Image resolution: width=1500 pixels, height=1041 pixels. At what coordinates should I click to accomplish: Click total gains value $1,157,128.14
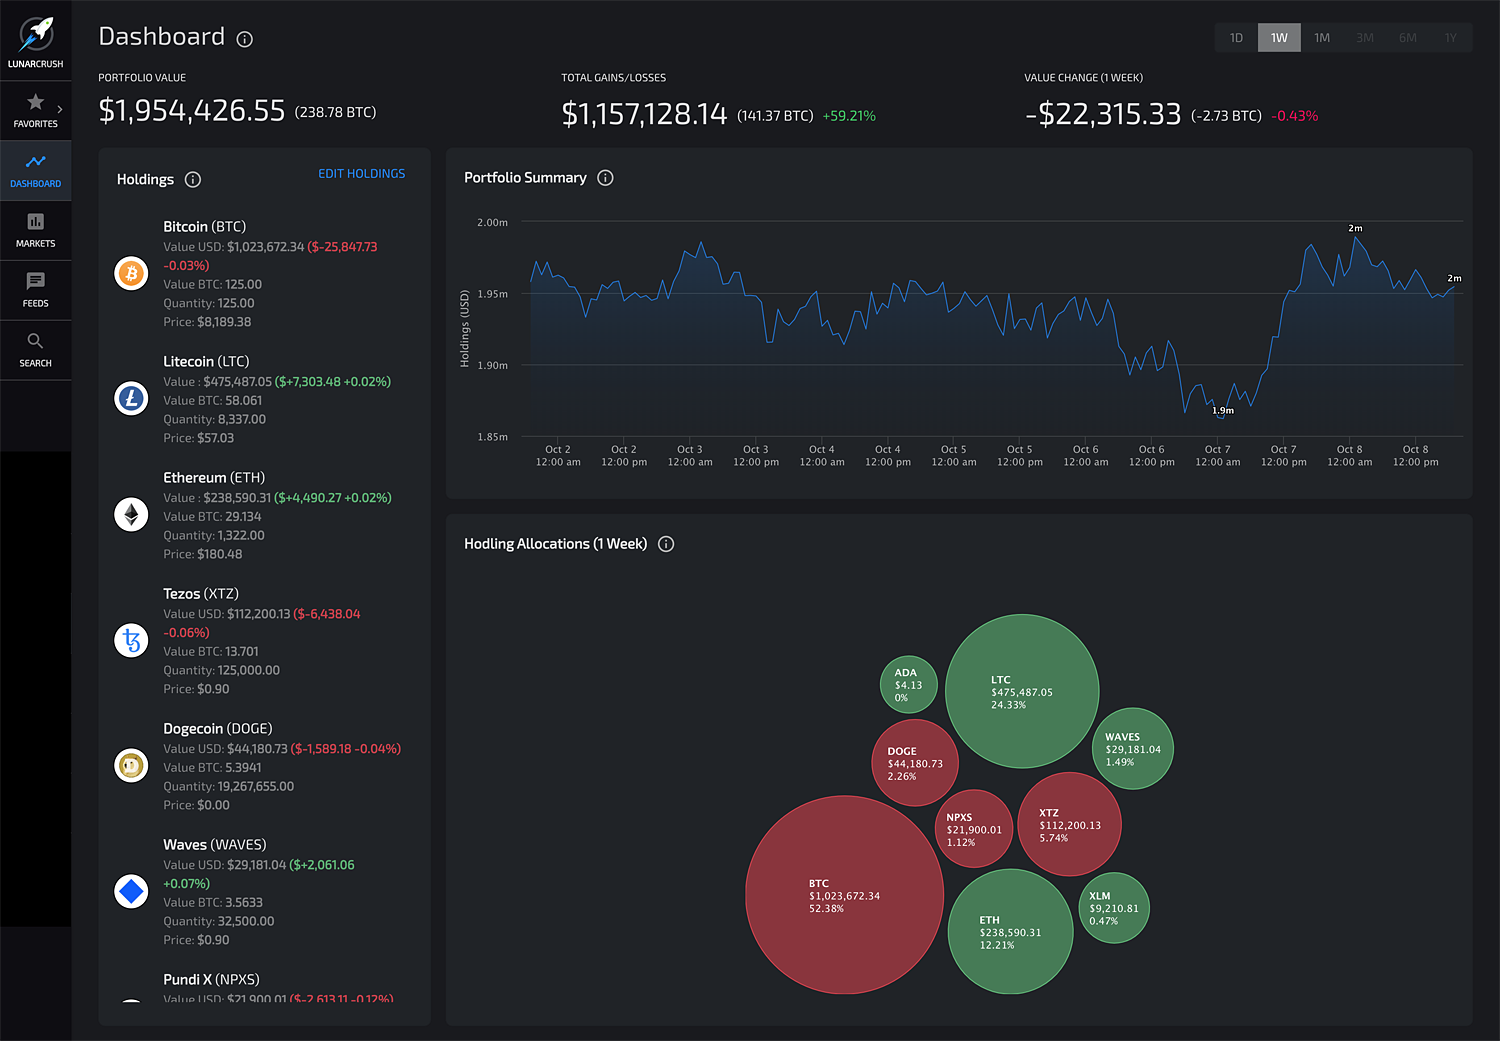click(x=644, y=115)
